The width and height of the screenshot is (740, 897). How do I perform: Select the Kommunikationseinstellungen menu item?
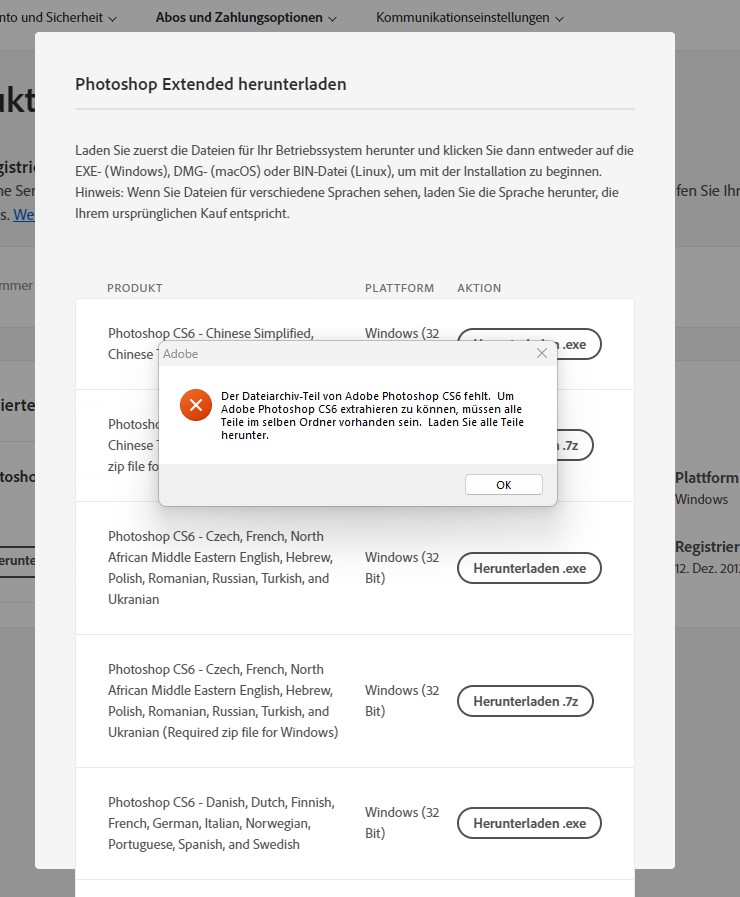pos(462,17)
